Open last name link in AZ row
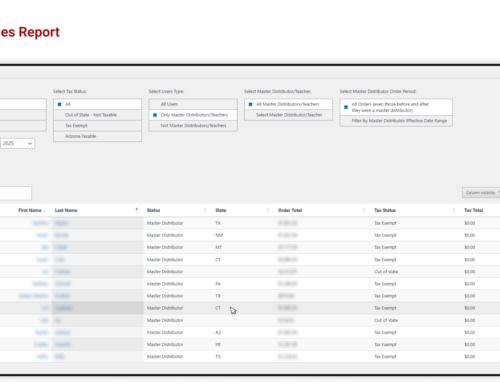The height and width of the screenshot is (383, 500). click(63, 333)
